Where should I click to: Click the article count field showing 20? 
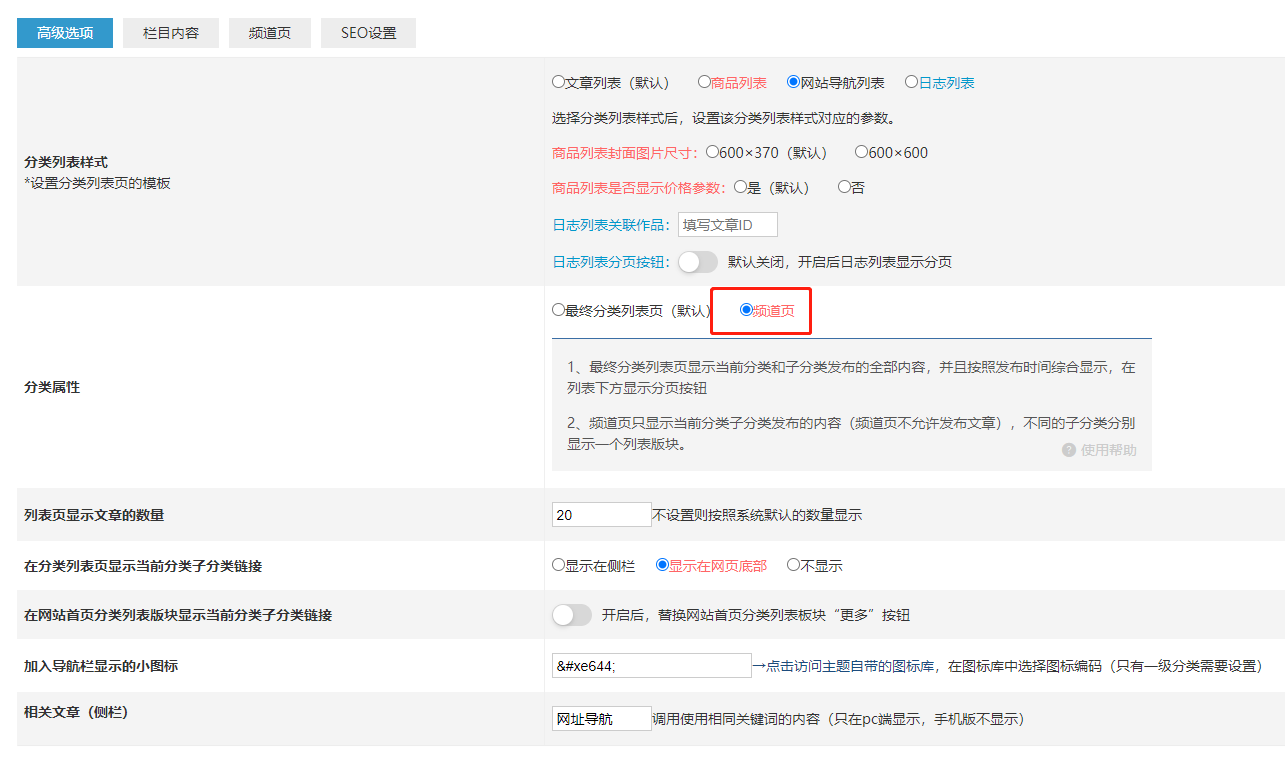[602, 515]
